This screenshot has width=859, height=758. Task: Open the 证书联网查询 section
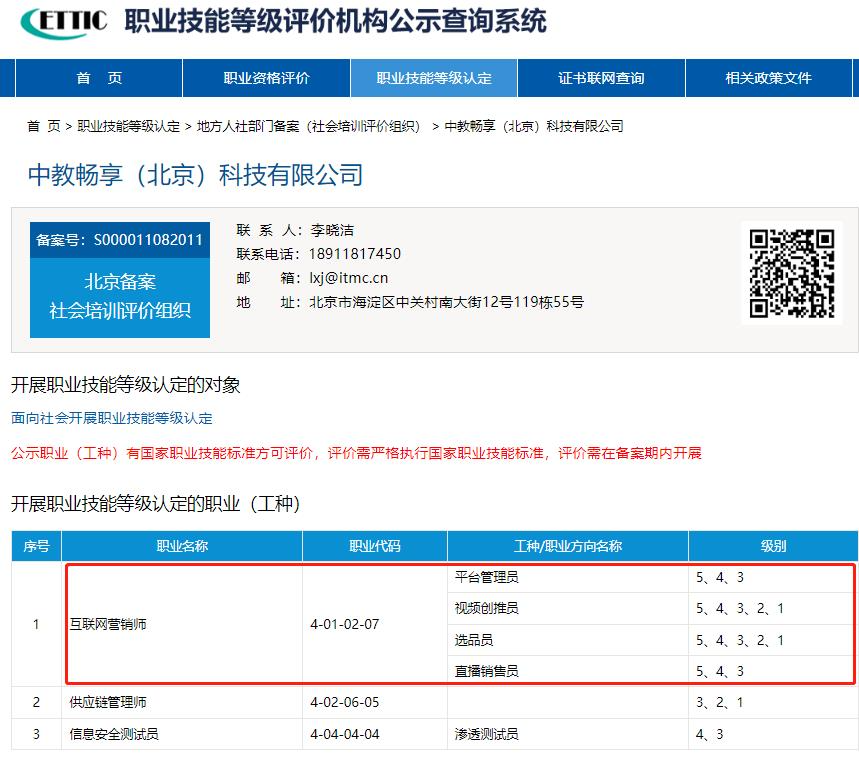600,79
